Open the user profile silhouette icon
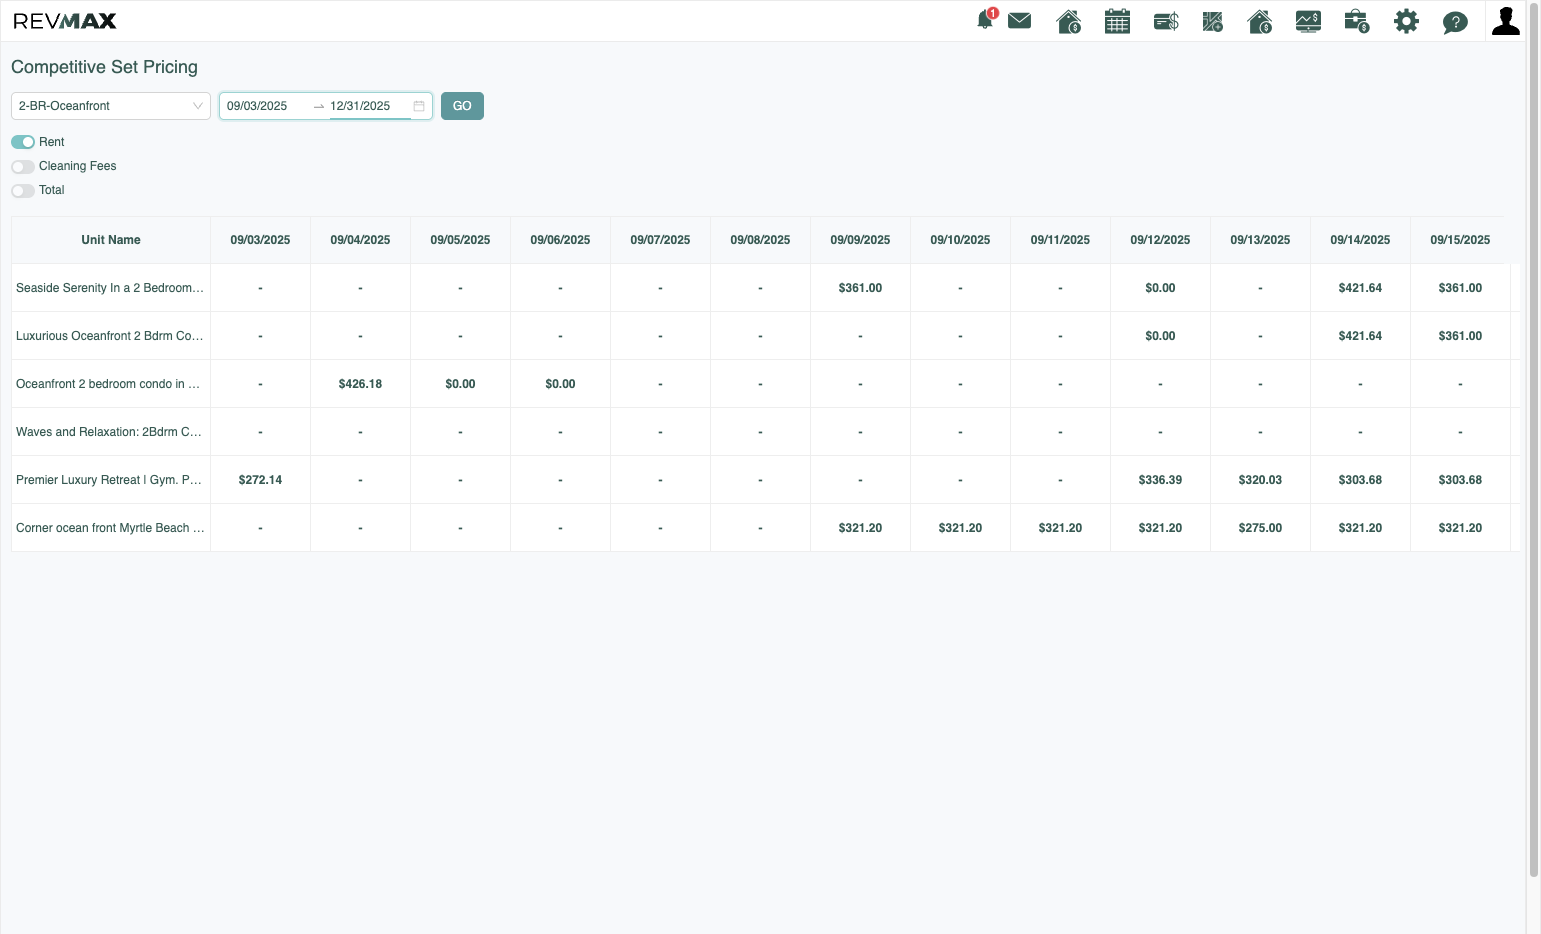Image resolution: width=1541 pixels, height=934 pixels. coord(1506,21)
